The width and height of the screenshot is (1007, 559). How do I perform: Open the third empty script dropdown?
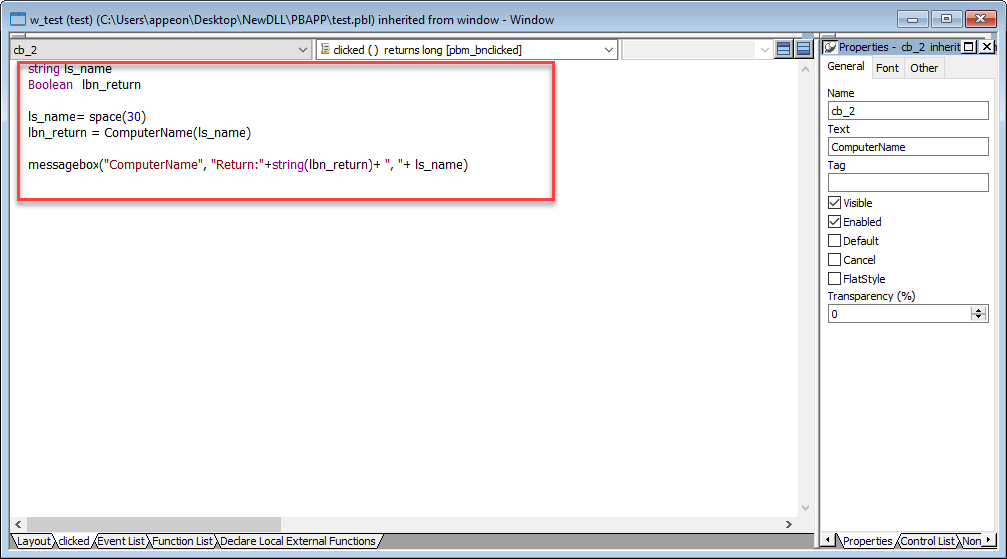[x=765, y=49]
